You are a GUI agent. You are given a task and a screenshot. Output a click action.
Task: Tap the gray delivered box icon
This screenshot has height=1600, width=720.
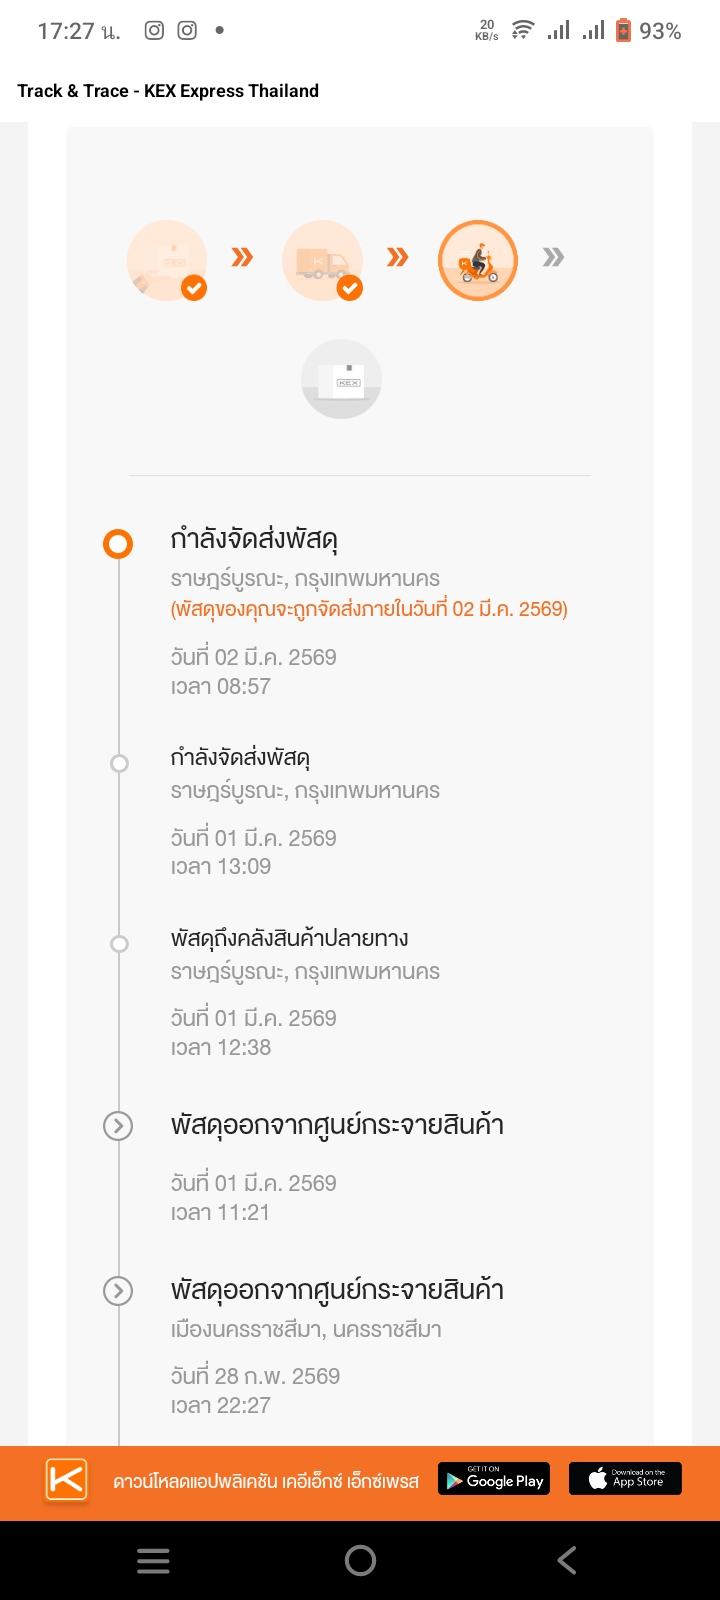[x=342, y=379]
